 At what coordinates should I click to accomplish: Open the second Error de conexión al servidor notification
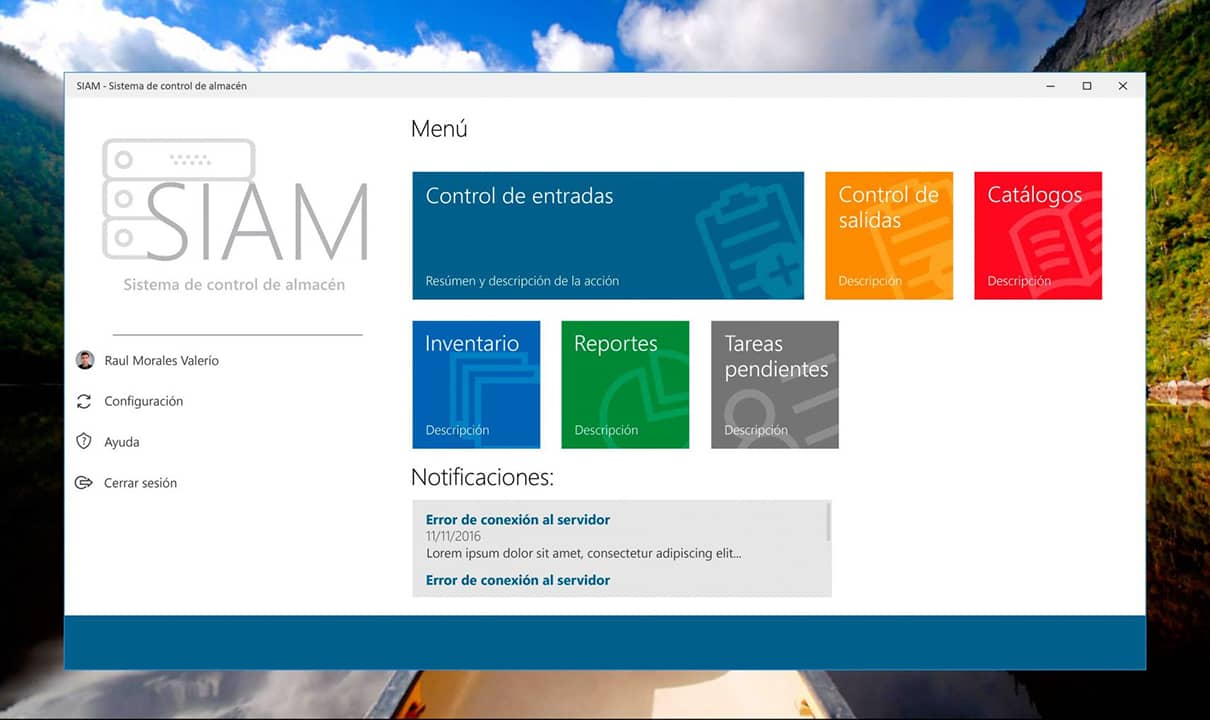pos(518,580)
